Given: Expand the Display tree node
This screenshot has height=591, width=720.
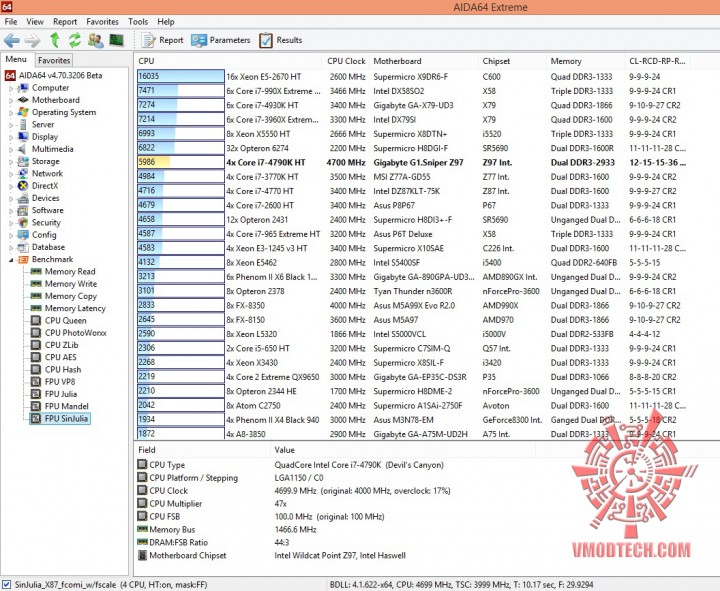Looking at the screenshot, I should (11, 137).
